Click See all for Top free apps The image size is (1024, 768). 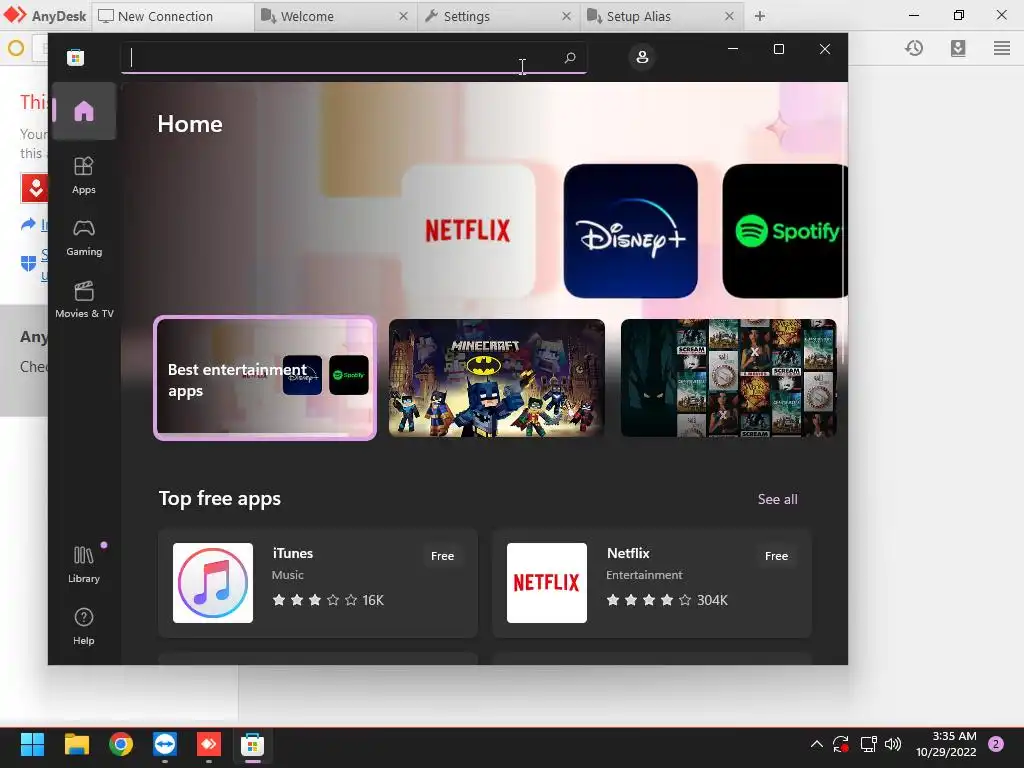(x=777, y=500)
